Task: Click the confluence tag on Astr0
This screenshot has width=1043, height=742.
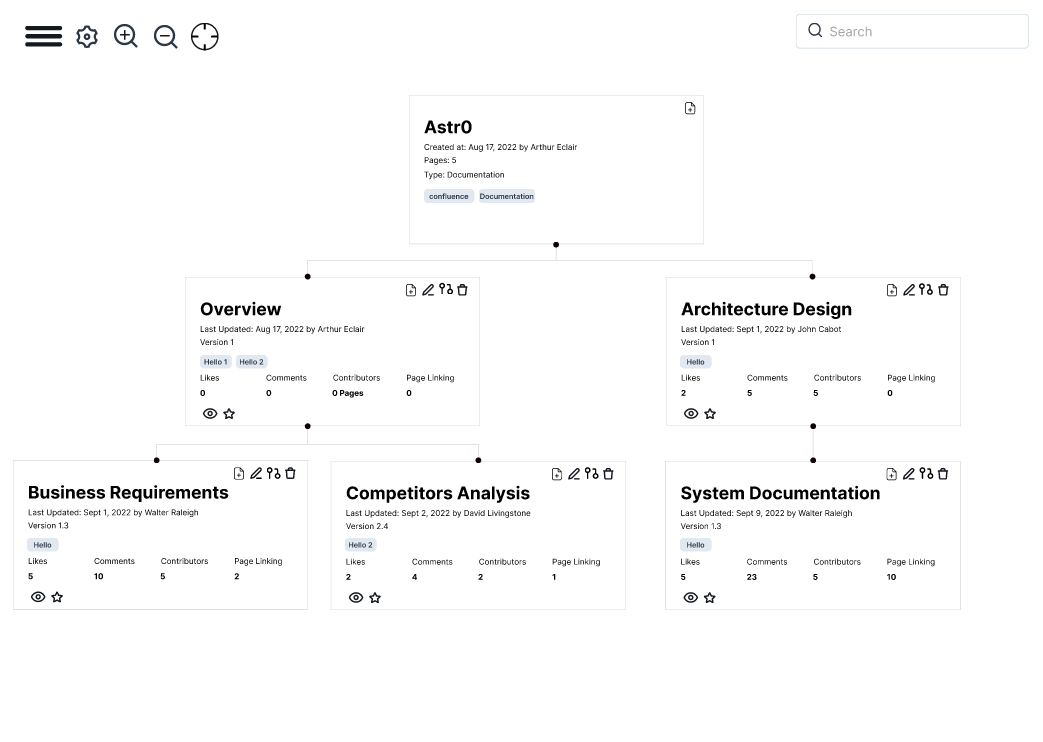Action: 449,196
